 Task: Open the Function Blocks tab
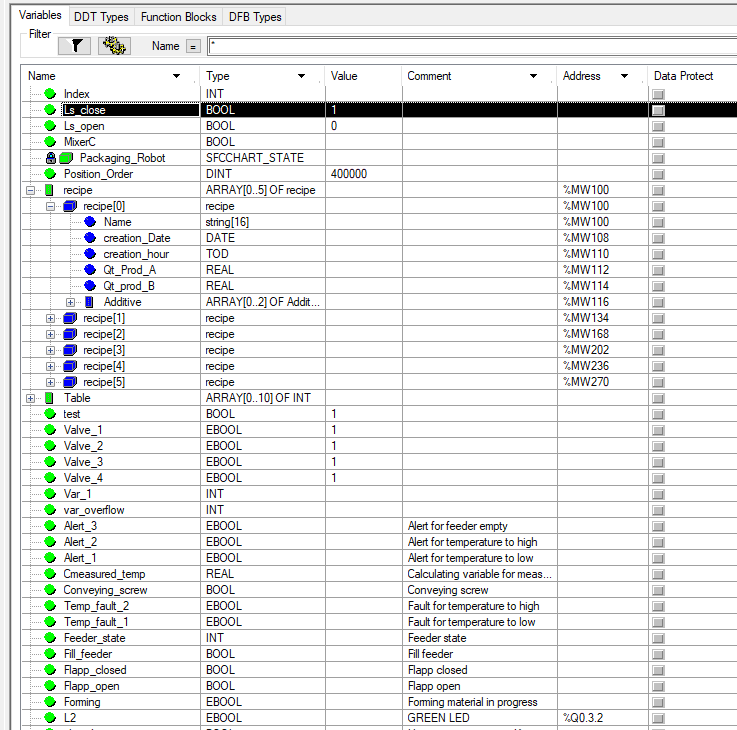point(179,17)
